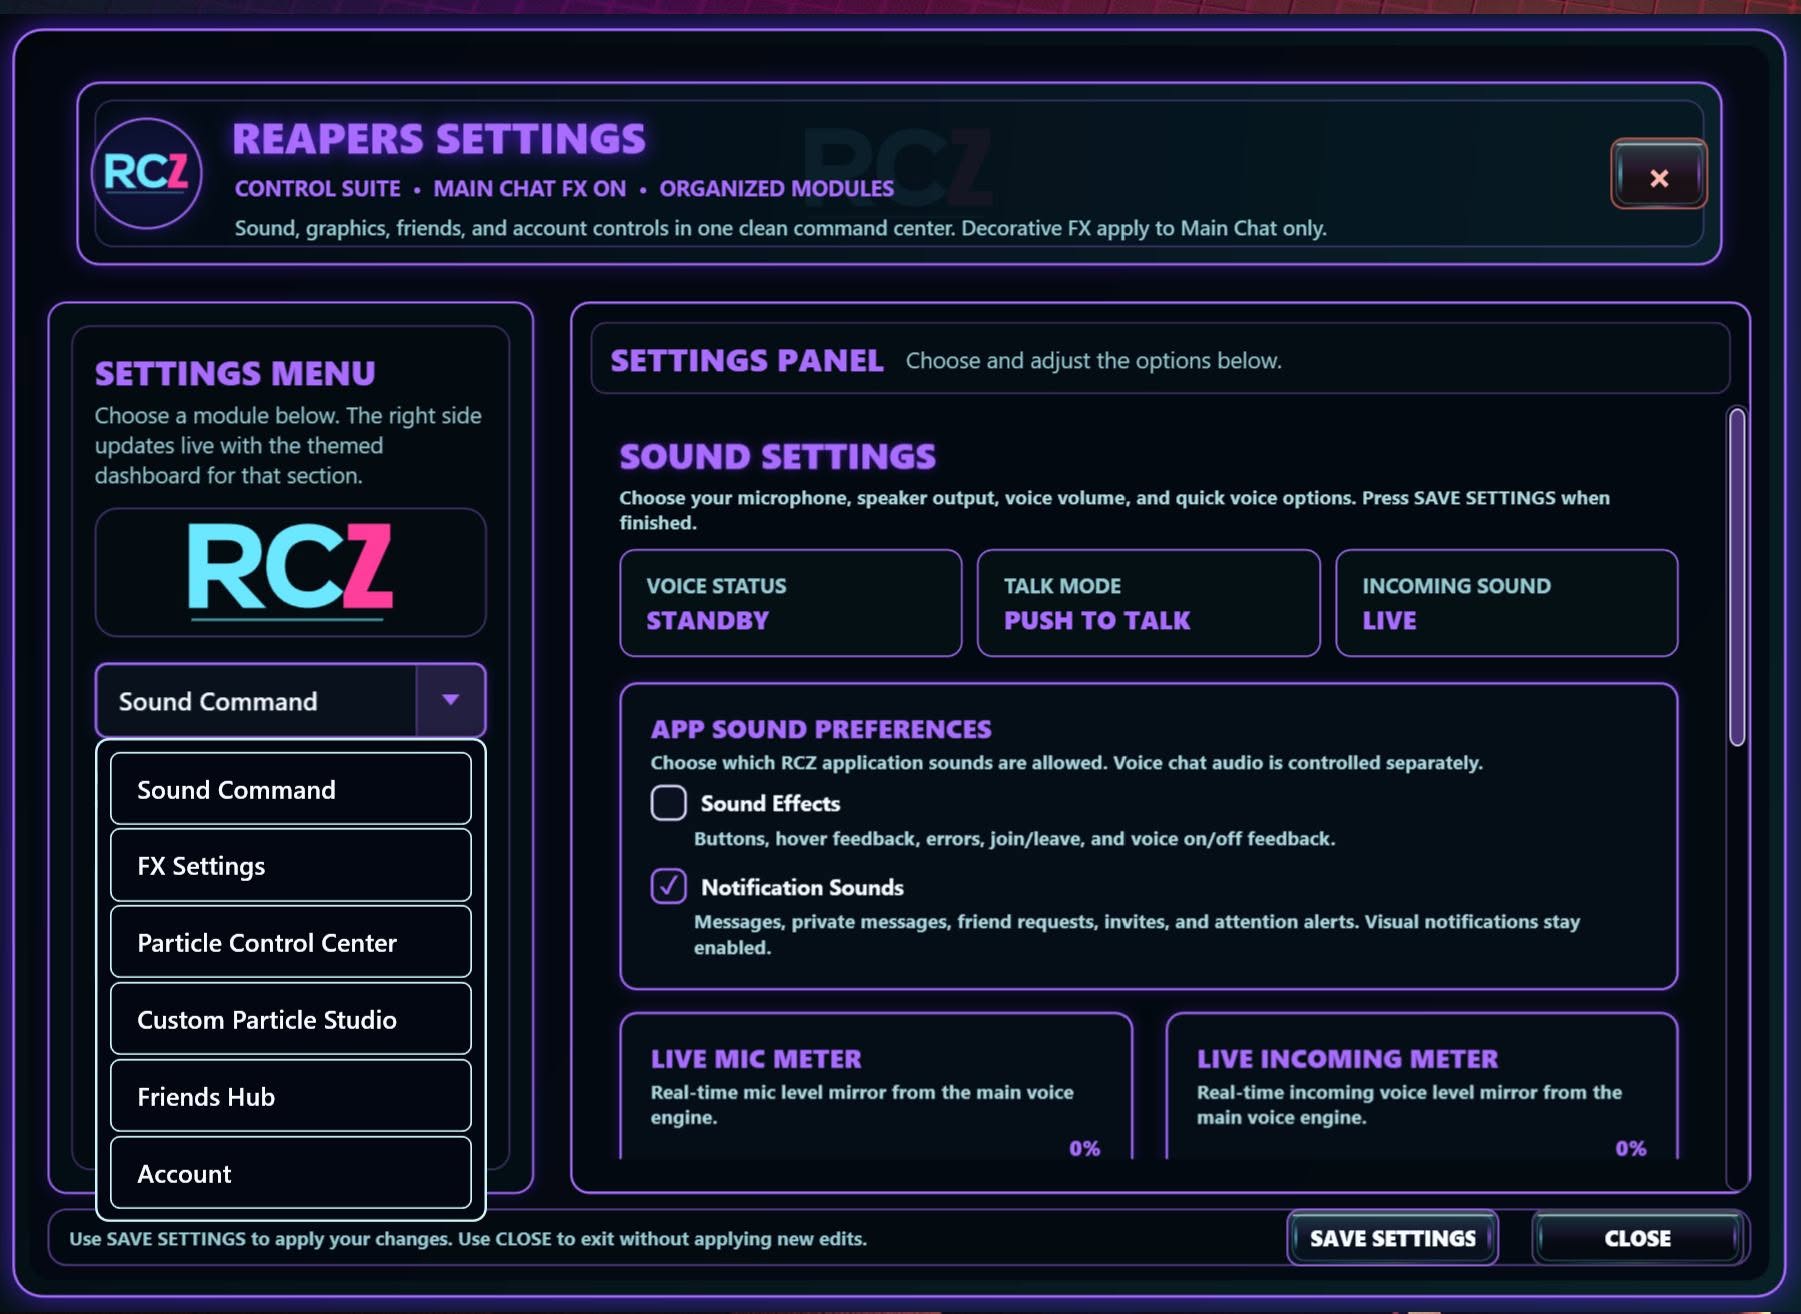Click the Notification Sounds label text
The image size is (1801, 1314).
pyautogui.click(x=802, y=887)
